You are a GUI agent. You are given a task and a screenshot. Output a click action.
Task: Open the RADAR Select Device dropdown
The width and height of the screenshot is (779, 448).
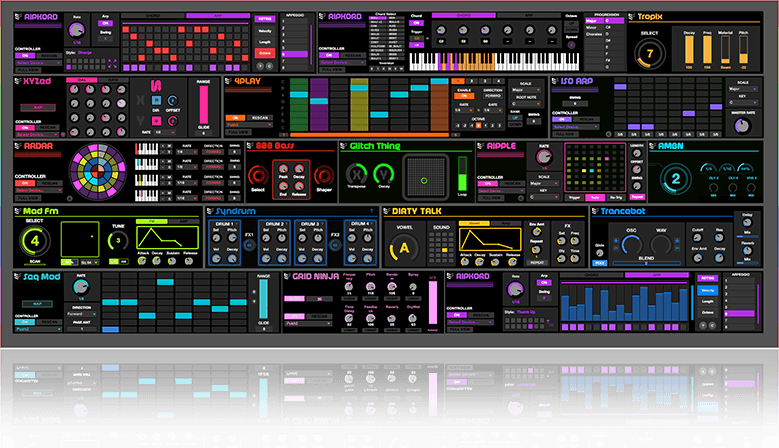[x=38, y=190]
